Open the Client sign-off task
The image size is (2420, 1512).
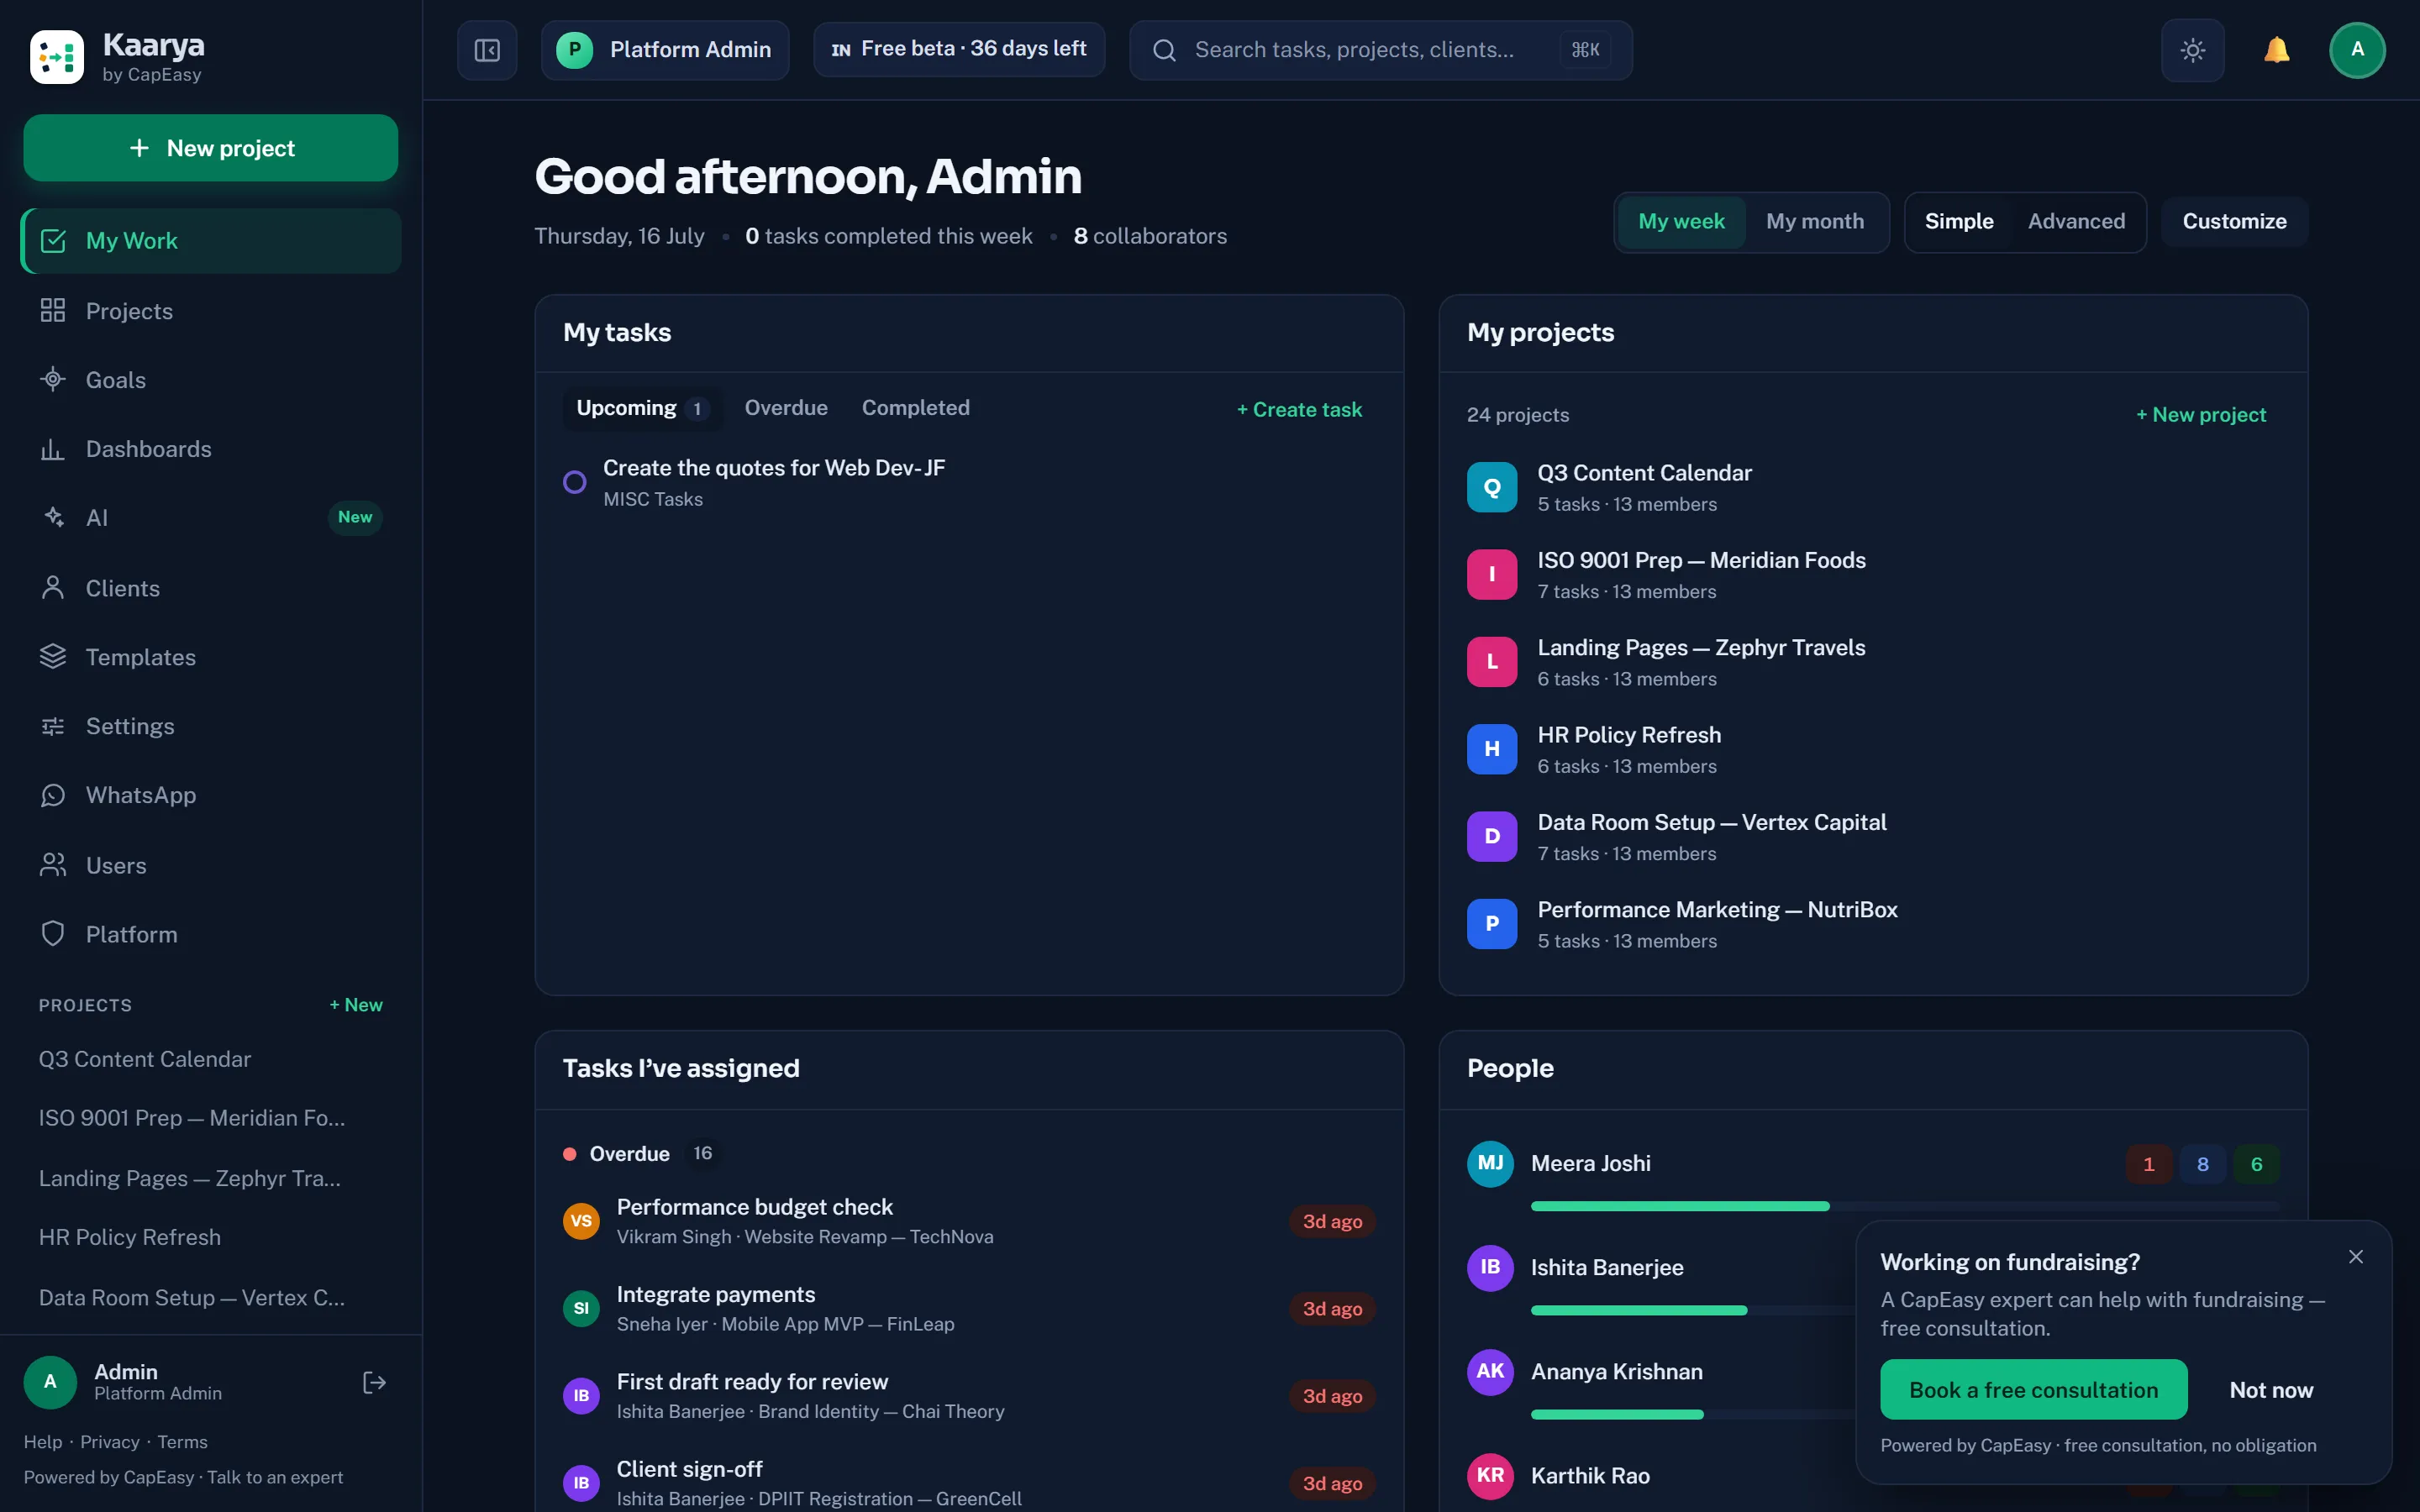[x=969, y=1483]
